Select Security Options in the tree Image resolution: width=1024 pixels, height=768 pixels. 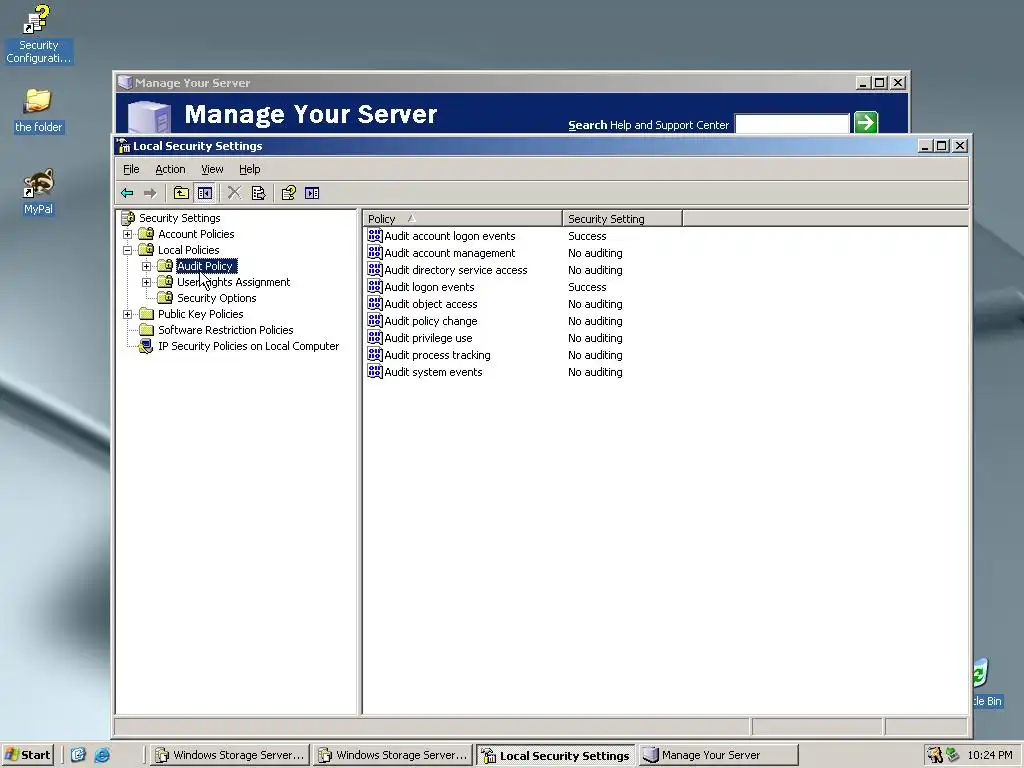[216, 298]
